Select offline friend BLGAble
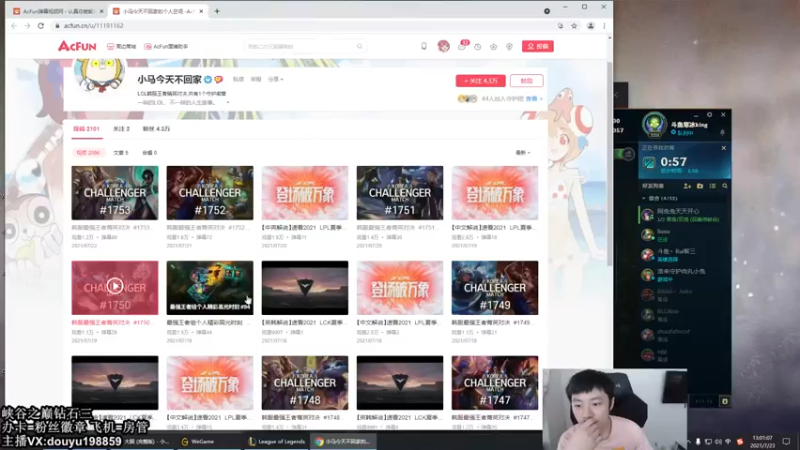Viewport: 800px width, 450px height. [x=684, y=314]
